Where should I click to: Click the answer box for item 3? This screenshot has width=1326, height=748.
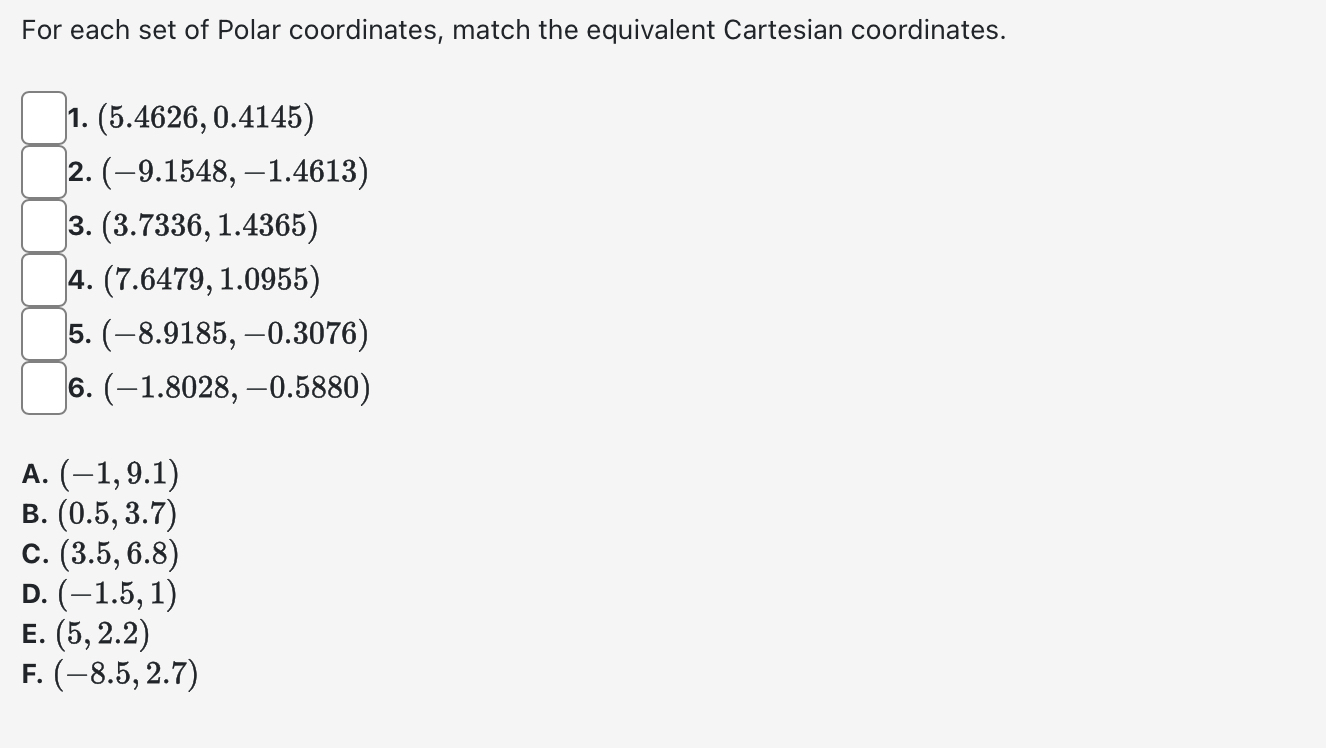click(42, 224)
